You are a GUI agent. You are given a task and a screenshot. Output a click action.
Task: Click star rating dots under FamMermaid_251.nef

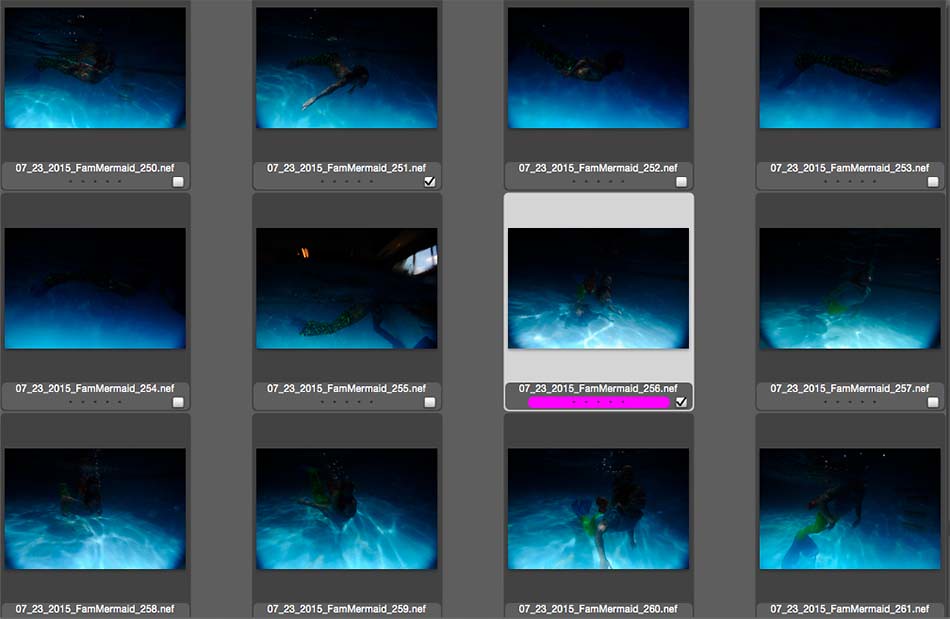coord(347,181)
